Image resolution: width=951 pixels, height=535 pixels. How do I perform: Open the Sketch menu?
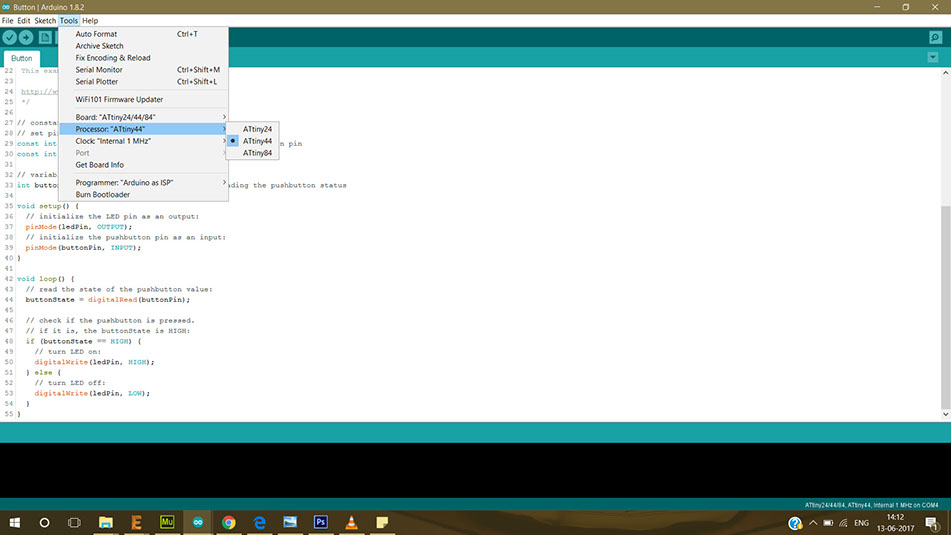click(x=45, y=21)
